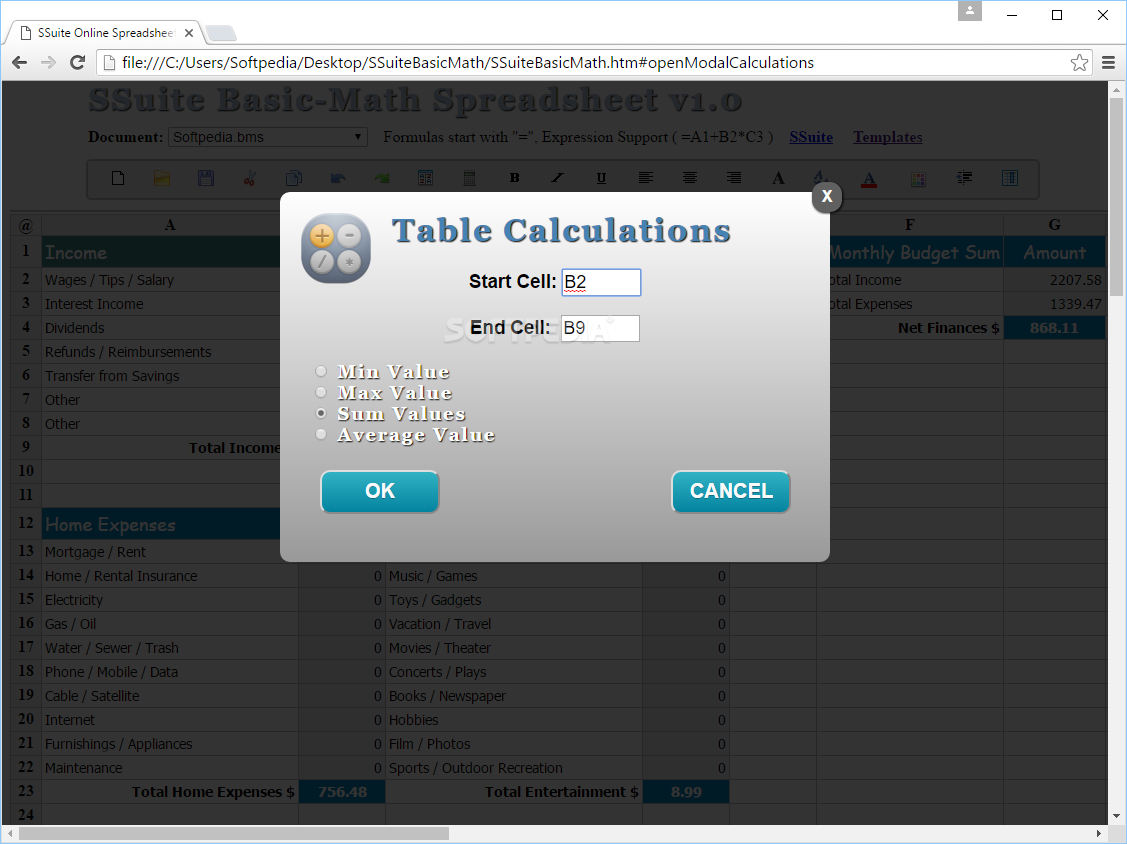Image resolution: width=1127 pixels, height=844 pixels.
Task: Toggle Bold formatting icon
Action: 514,178
